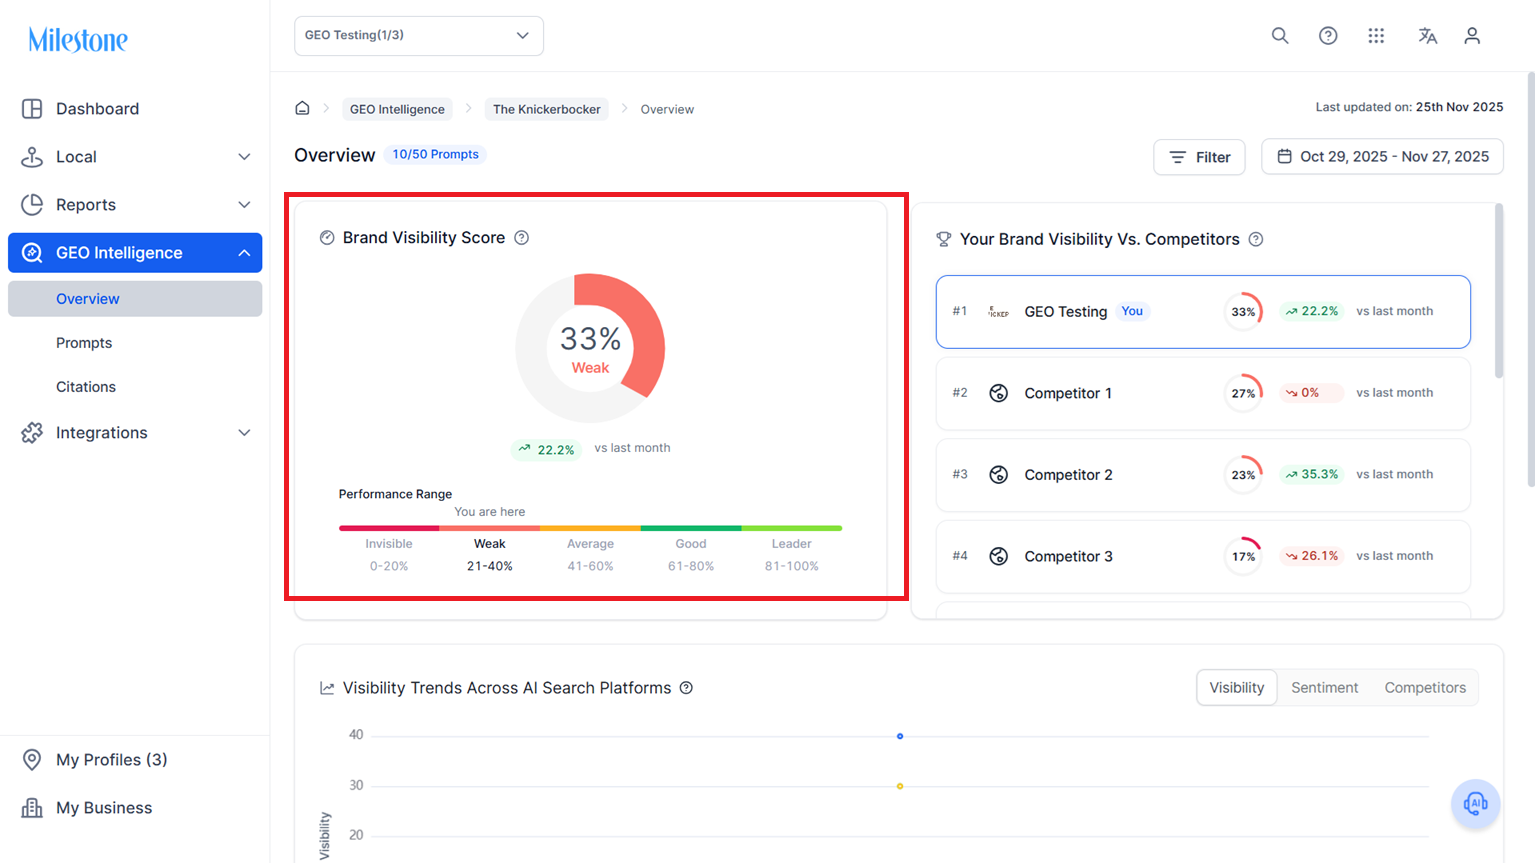Screen dimensions: 1535x863
Task: Click the GEO Testing brand logo
Action: (998, 312)
